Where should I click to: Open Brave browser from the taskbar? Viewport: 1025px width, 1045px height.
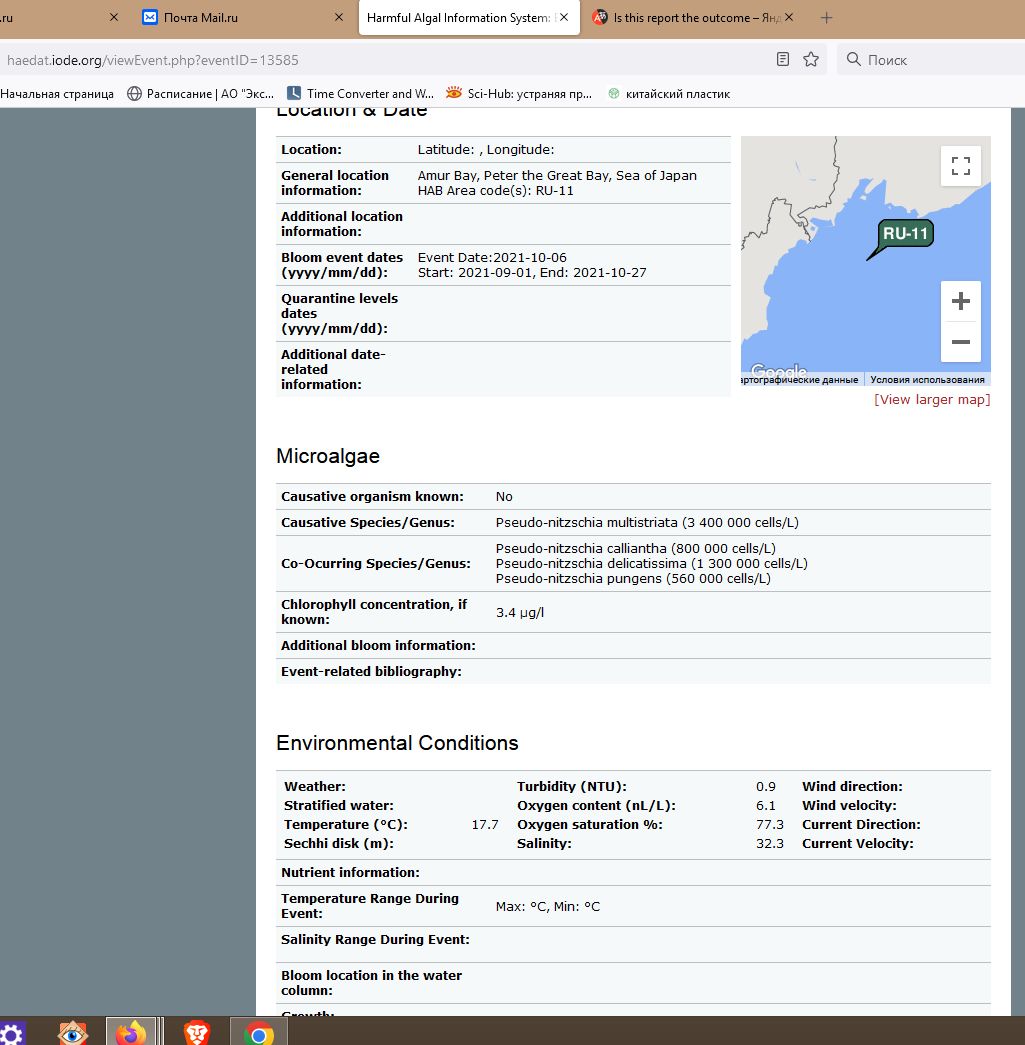click(x=197, y=1032)
